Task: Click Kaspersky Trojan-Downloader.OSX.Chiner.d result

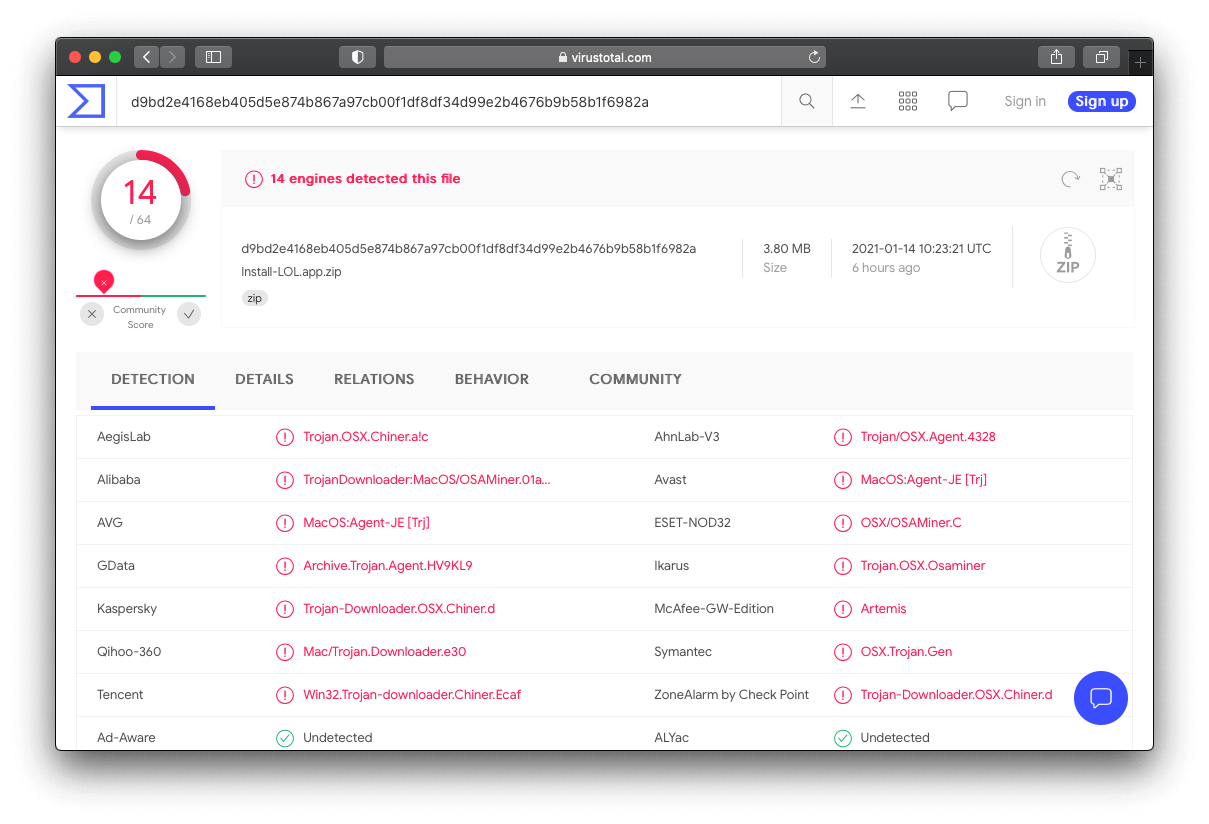Action: click(399, 609)
